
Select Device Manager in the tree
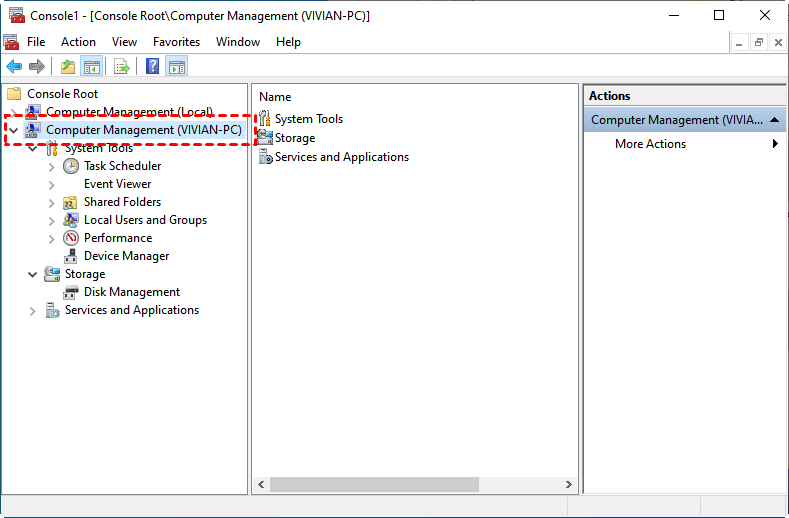(x=126, y=256)
